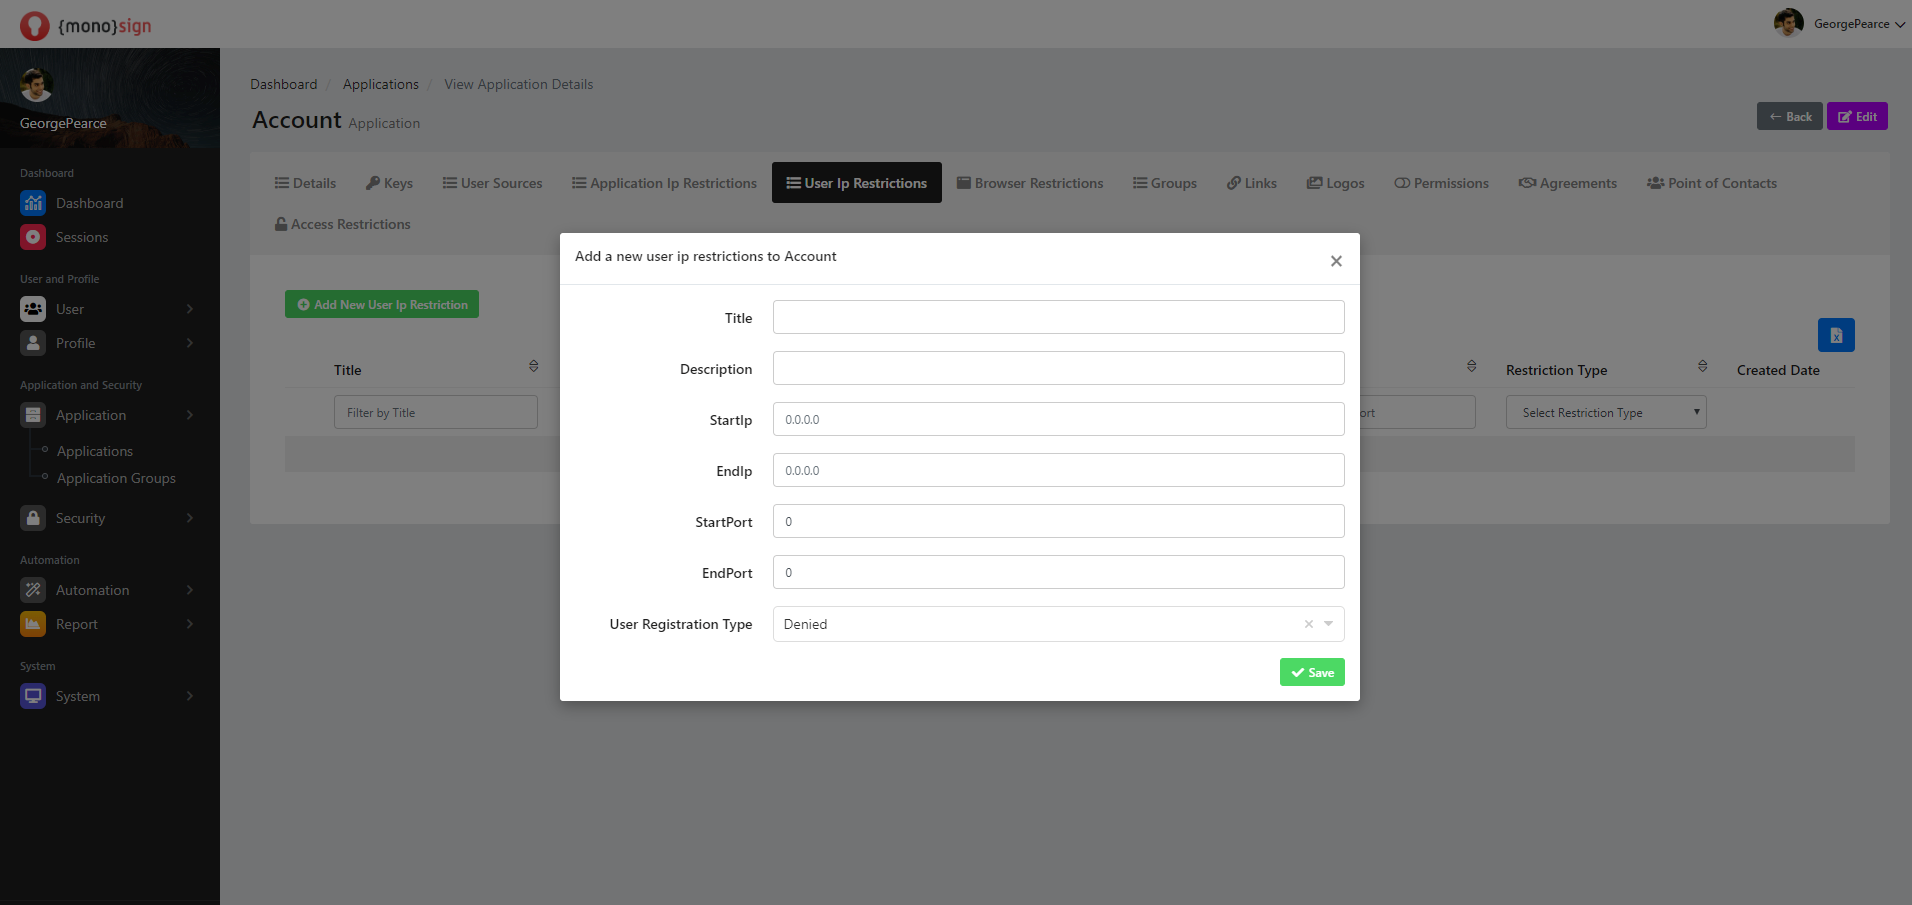Switch to the Browser Restrictions tab

point(1030,183)
